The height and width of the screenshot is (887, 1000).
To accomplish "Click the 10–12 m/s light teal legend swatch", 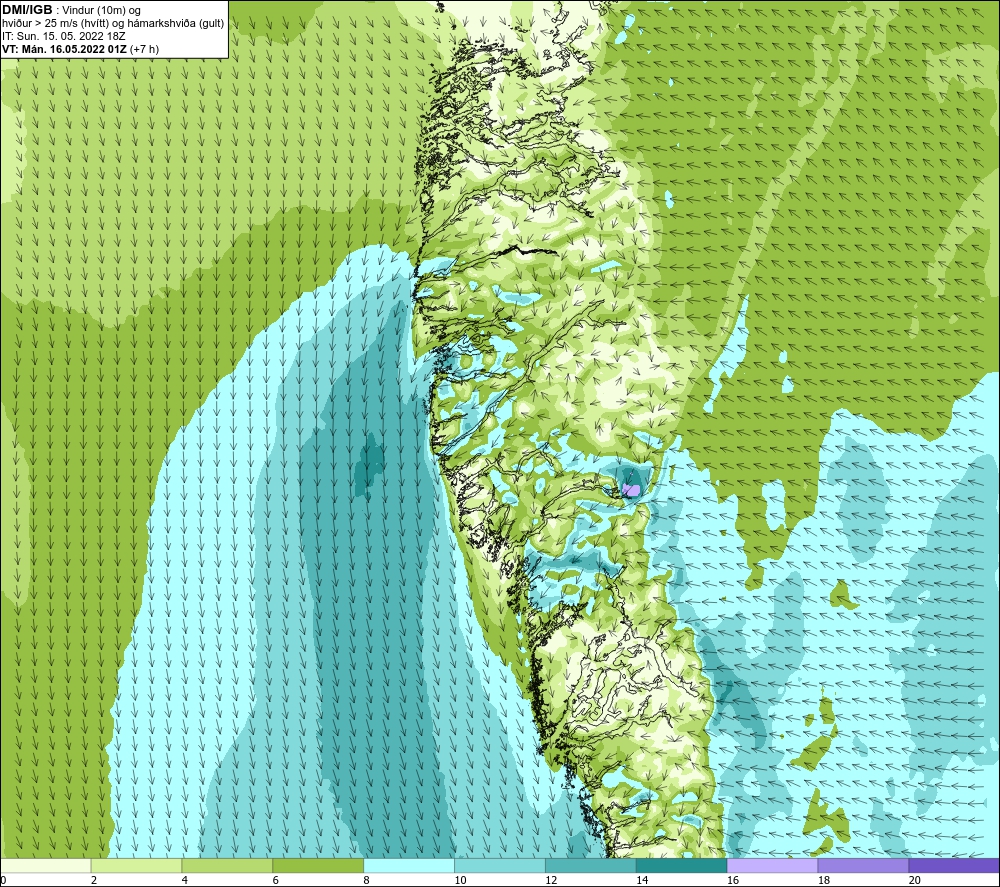I will point(499,865).
